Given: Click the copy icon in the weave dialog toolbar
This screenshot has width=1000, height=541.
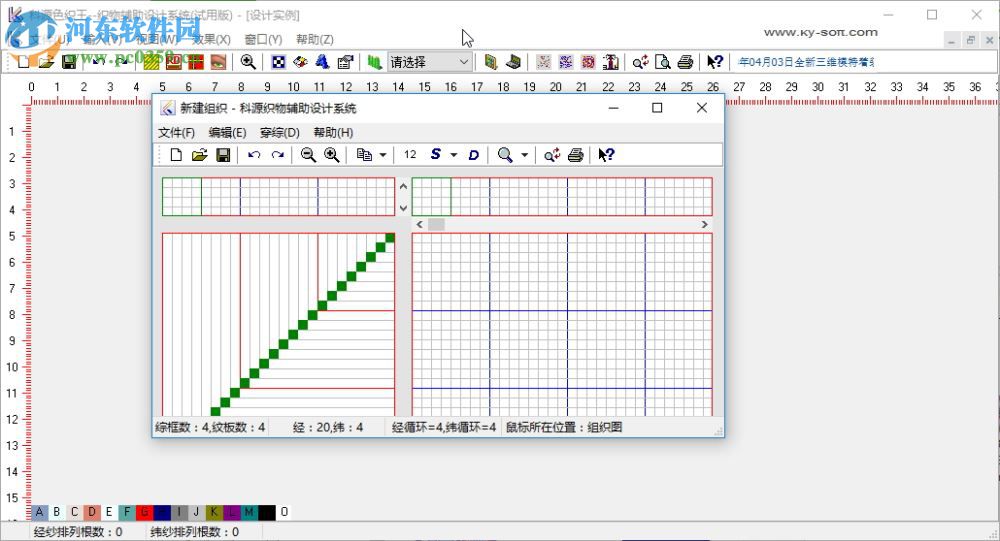Looking at the screenshot, I should click(x=364, y=155).
